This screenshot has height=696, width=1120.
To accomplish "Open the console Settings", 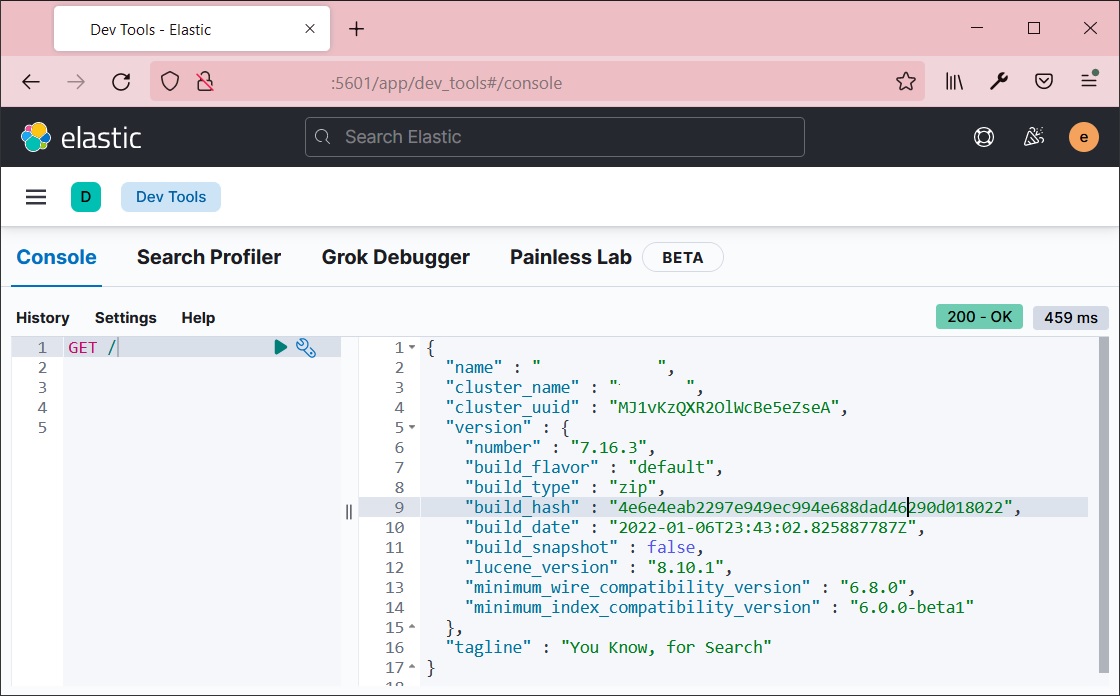I will click(126, 318).
